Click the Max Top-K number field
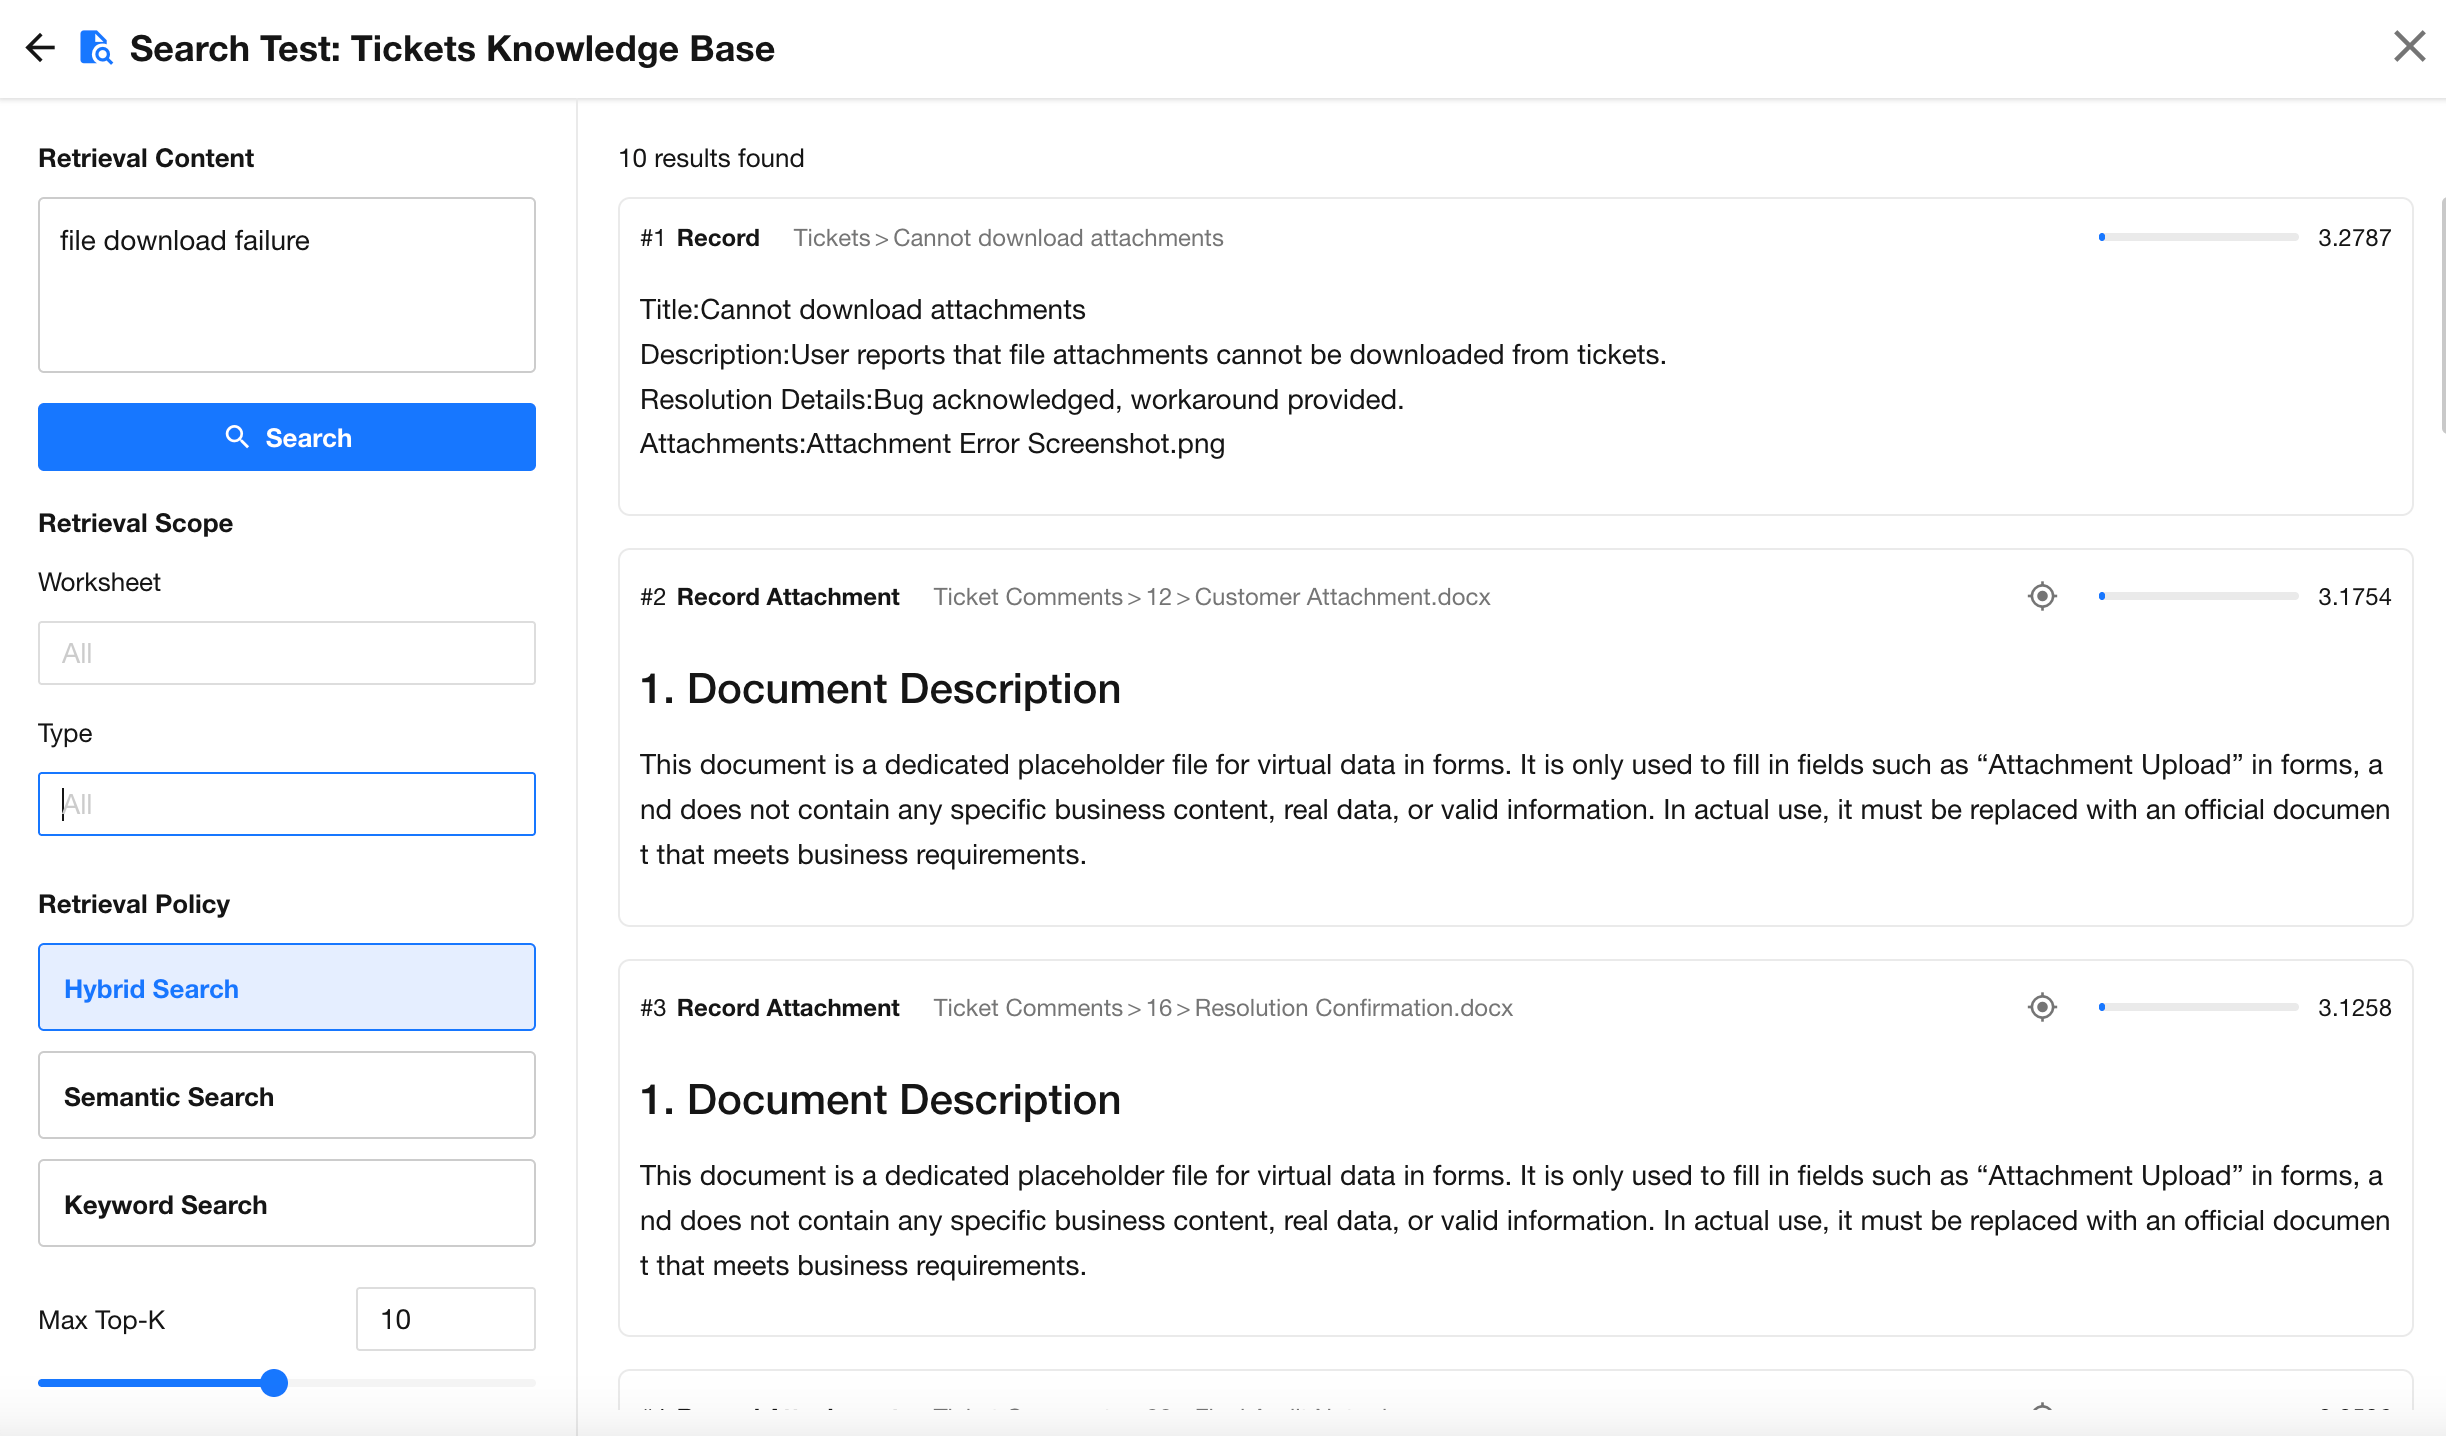2446x1436 pixels. 446,1319
